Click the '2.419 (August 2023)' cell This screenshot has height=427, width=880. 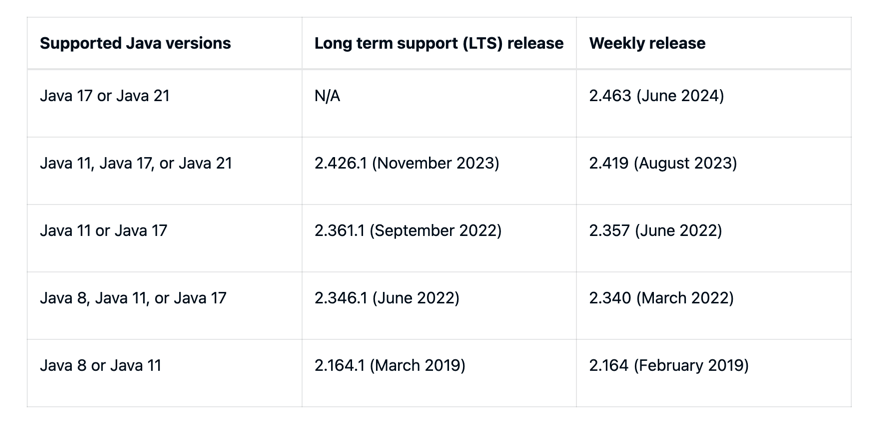(662, 163)
